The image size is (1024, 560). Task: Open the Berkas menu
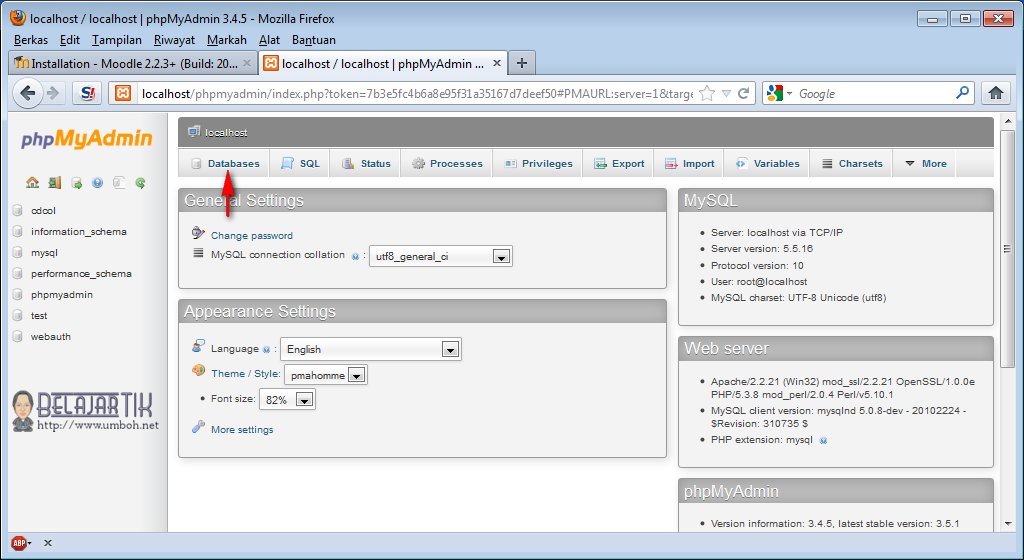click(31, 40)
